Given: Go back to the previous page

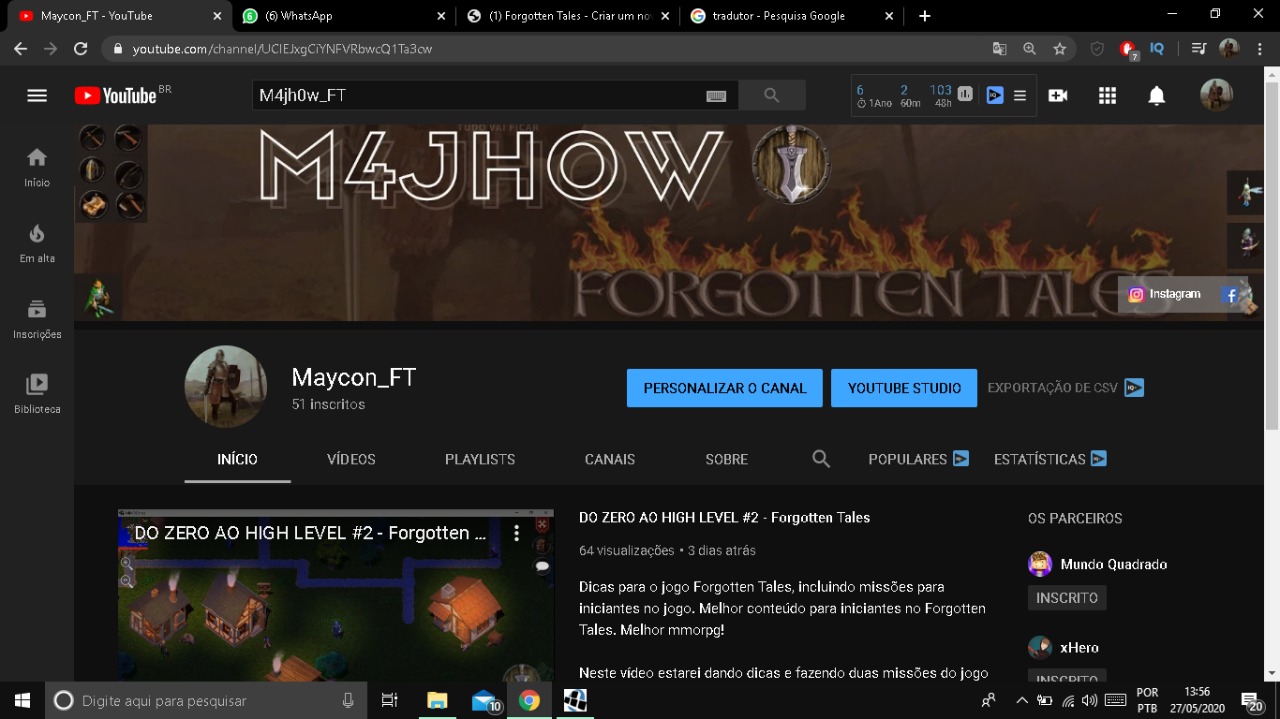Looking at the screenshot, I should [20, 48].
